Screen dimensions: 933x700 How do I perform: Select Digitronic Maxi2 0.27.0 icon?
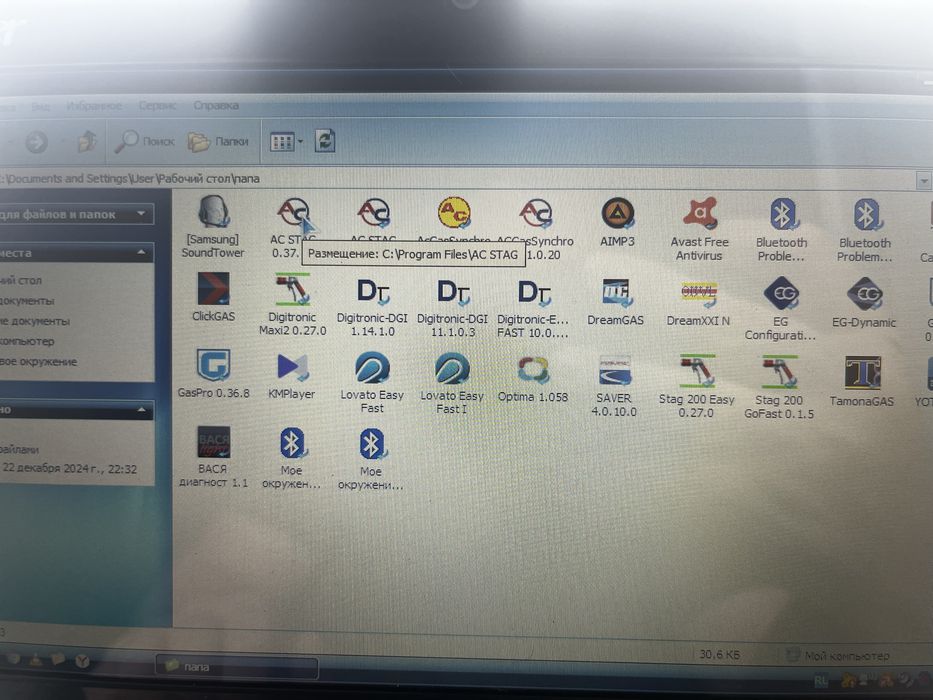point(292,304)
